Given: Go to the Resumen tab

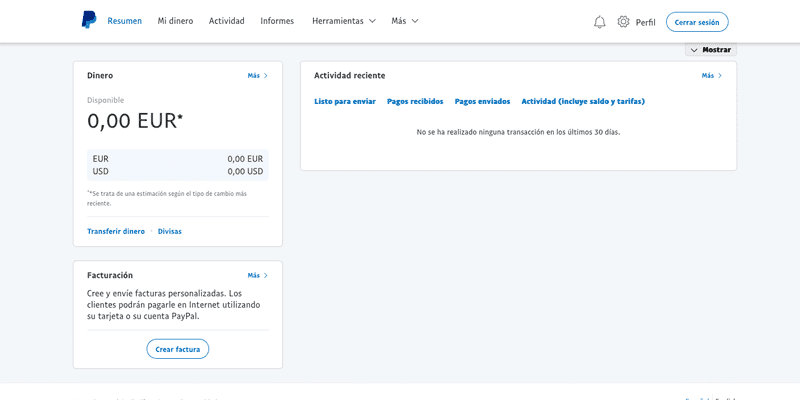Looking at the screenshot, I should click(x=124, y=21).
